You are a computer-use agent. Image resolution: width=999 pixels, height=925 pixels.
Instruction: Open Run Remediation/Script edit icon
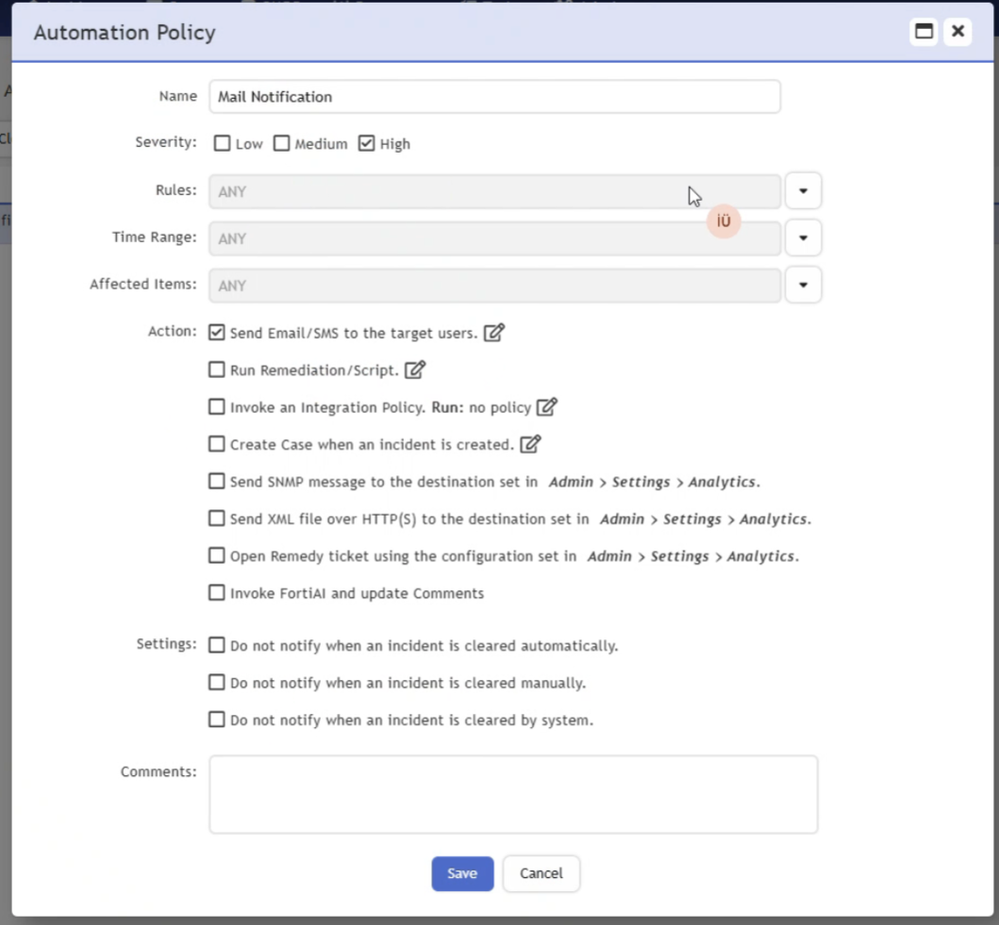pos(415,370)
